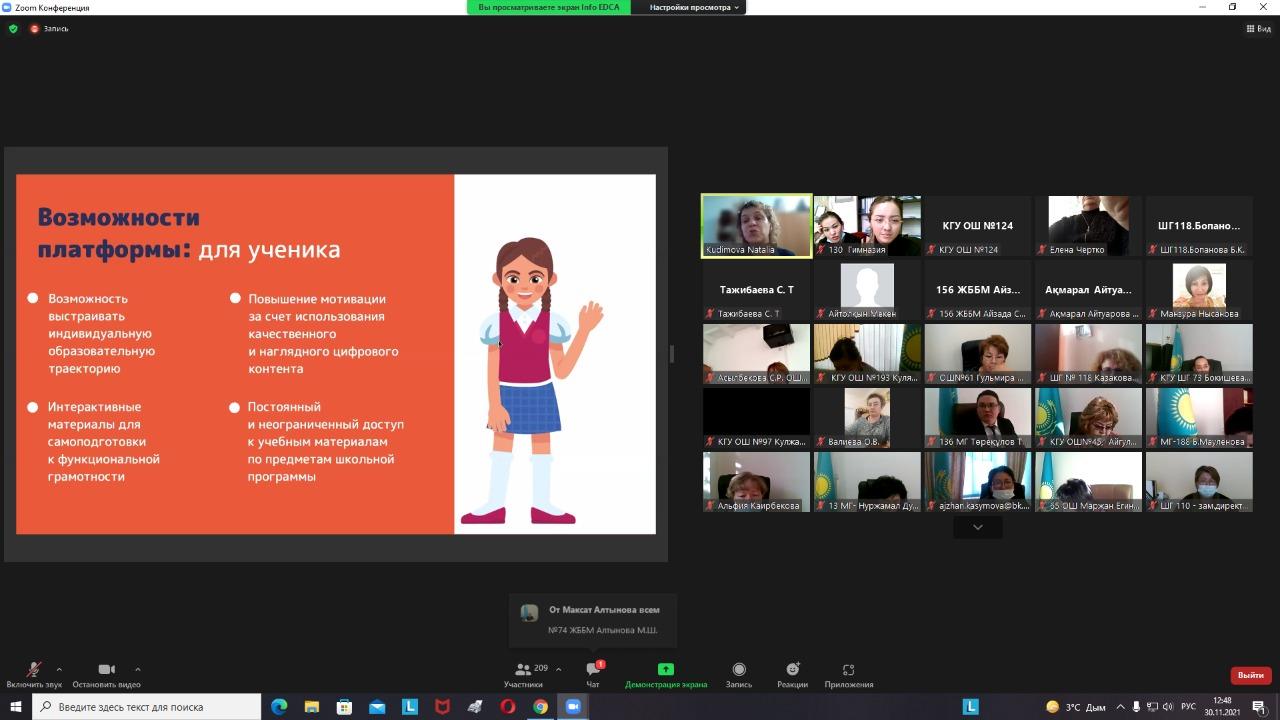Select Kudimova Natalia's video thumbnail

click(756, 226)
